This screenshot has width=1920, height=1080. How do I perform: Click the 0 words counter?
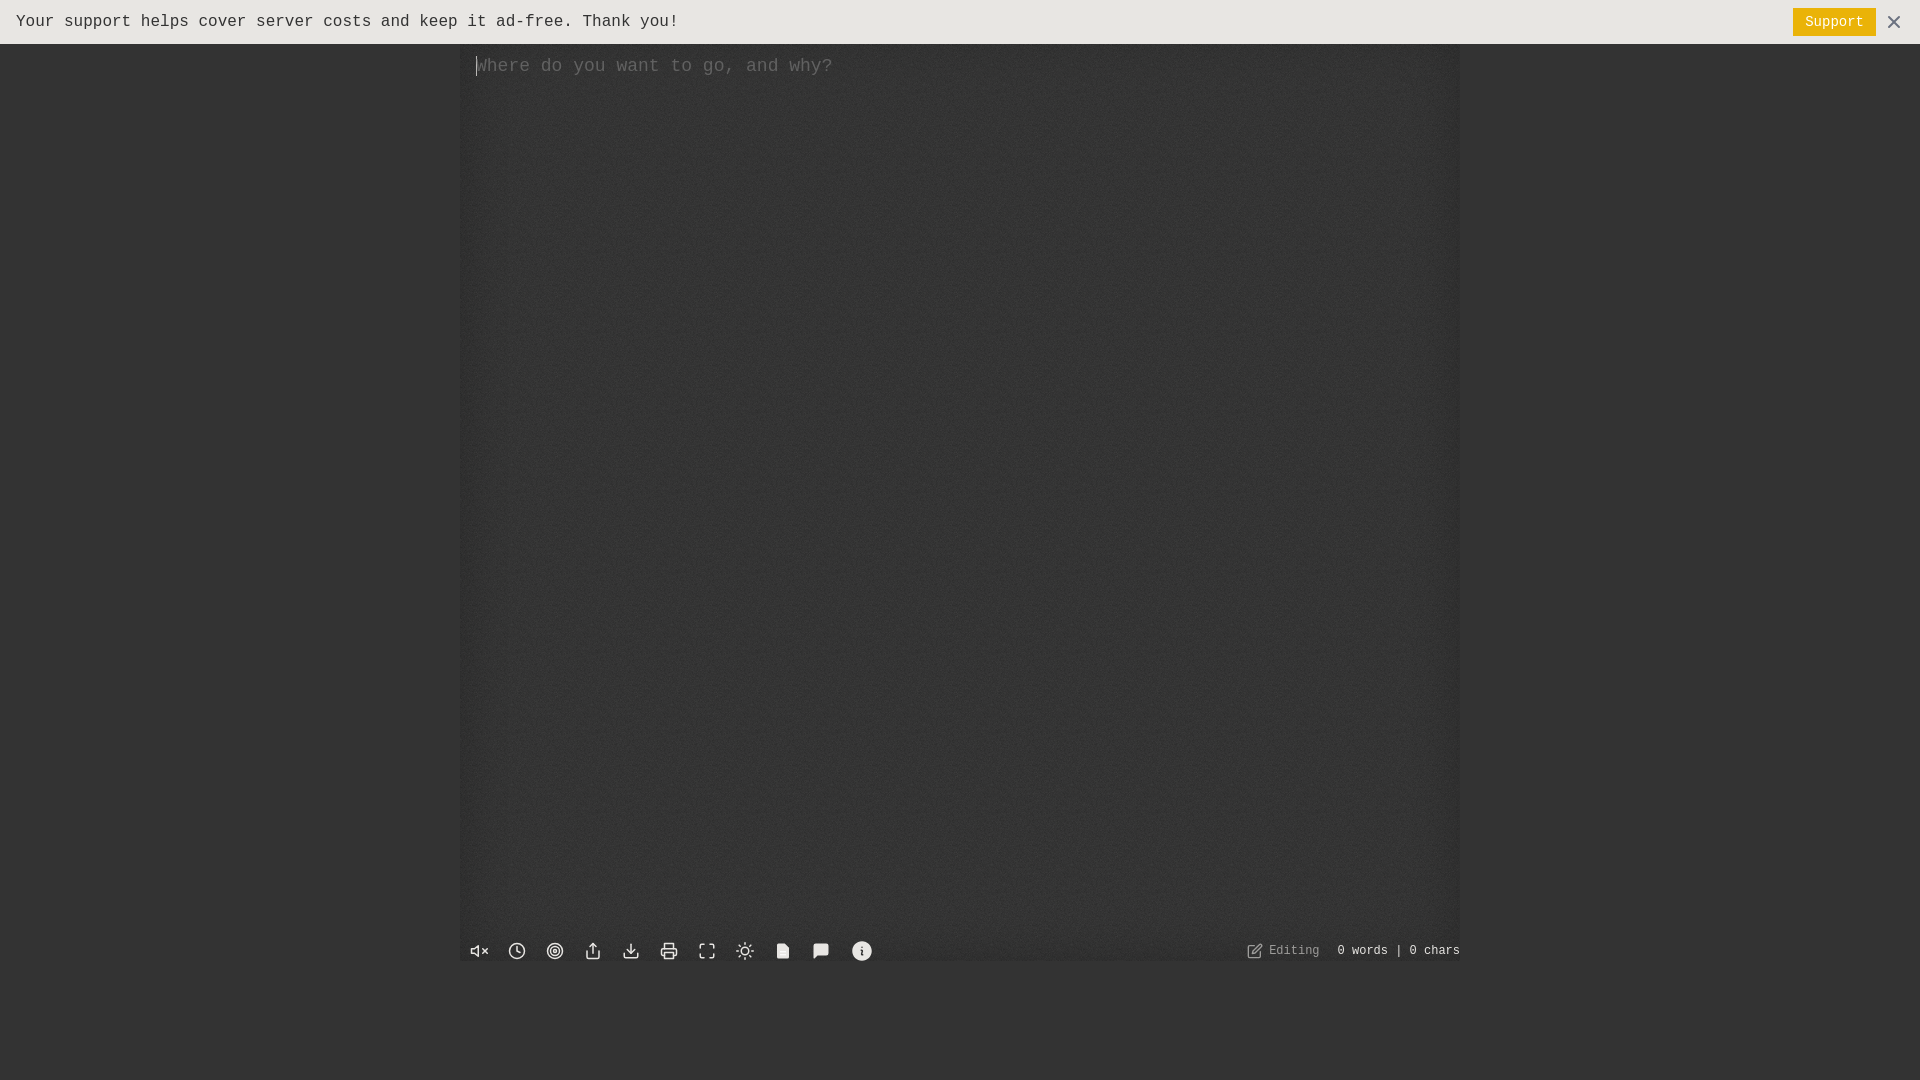1362,951
